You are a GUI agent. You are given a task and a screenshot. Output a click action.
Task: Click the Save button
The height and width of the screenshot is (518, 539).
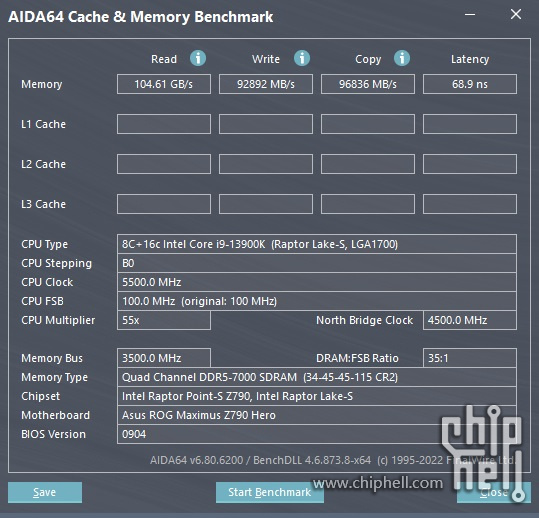pyautogui.click(x=45, y=492)
